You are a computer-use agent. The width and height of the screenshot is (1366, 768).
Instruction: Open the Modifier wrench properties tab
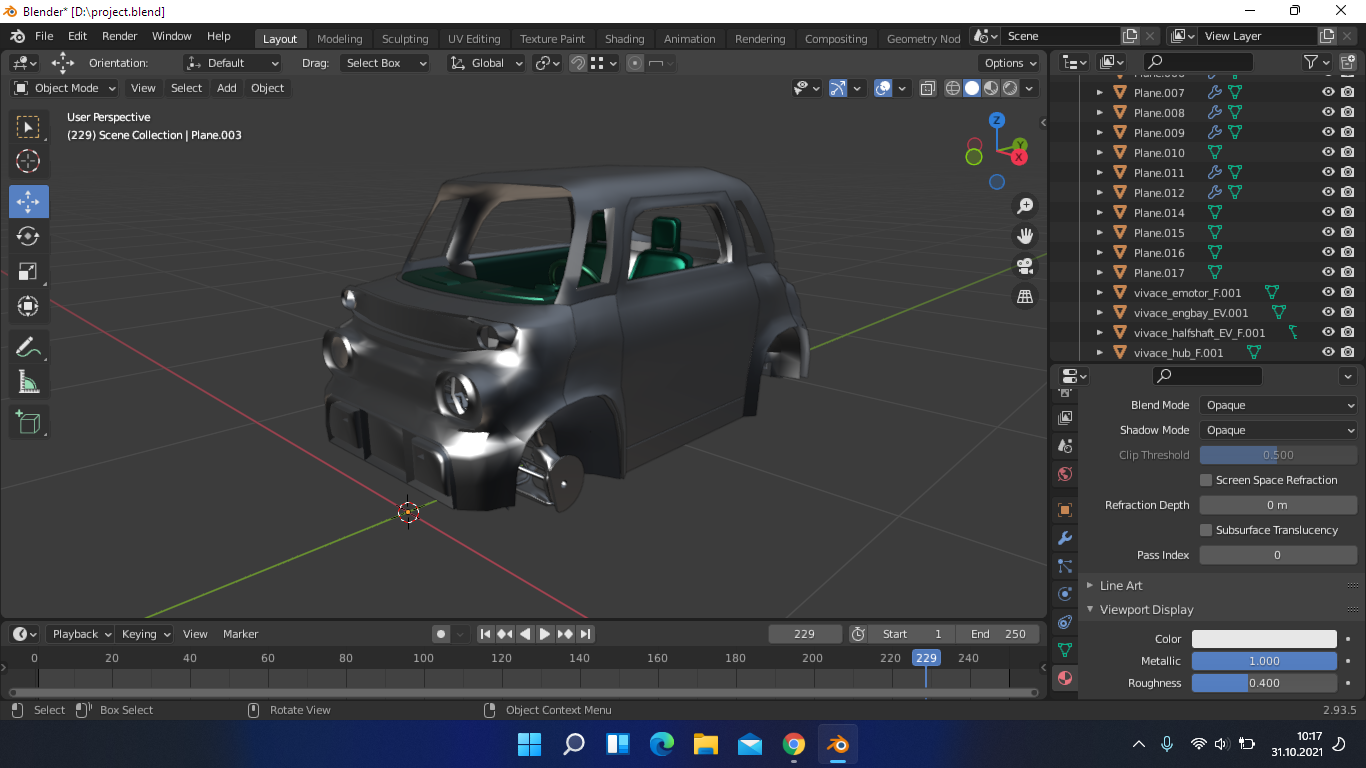click(1065, 538)
